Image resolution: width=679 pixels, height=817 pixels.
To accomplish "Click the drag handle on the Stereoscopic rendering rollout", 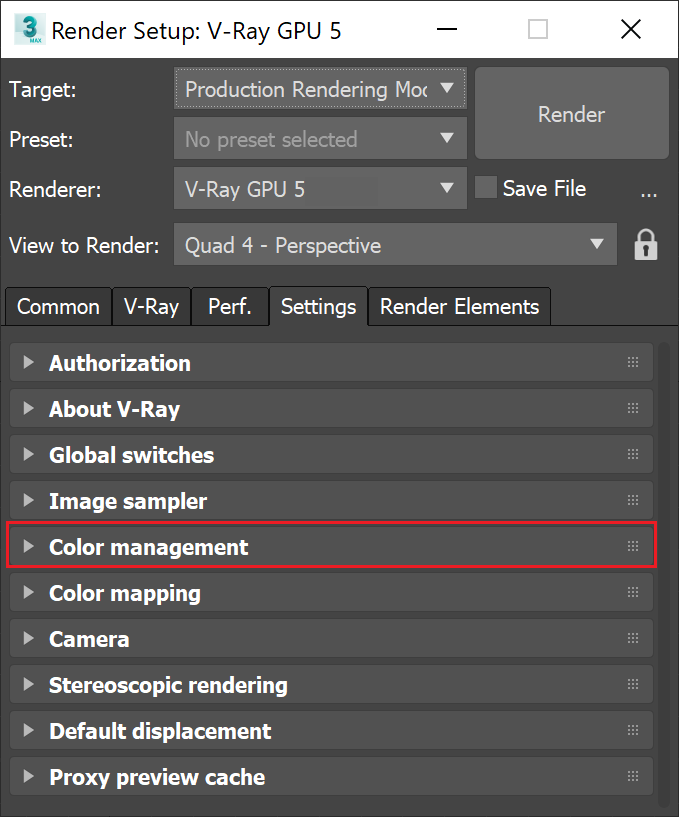I will (632, 684).
